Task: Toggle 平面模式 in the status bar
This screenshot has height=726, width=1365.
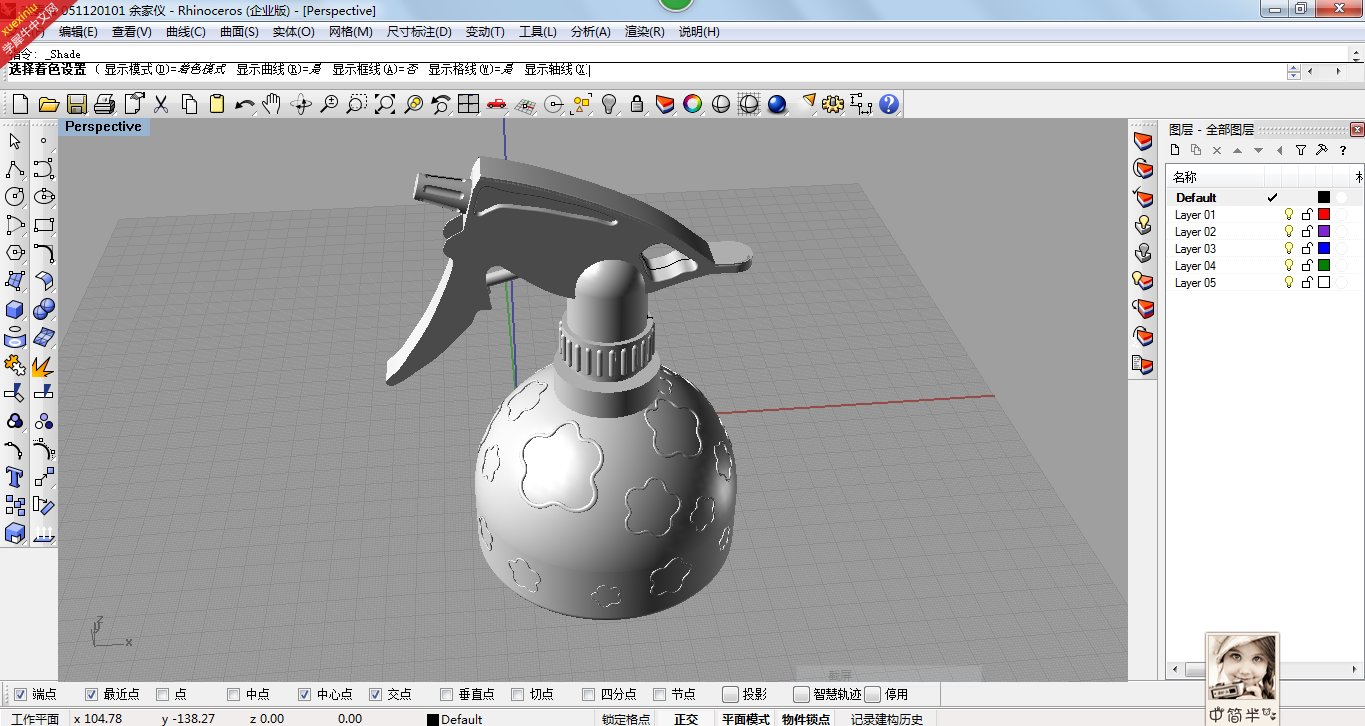Action: coord(746,719)
